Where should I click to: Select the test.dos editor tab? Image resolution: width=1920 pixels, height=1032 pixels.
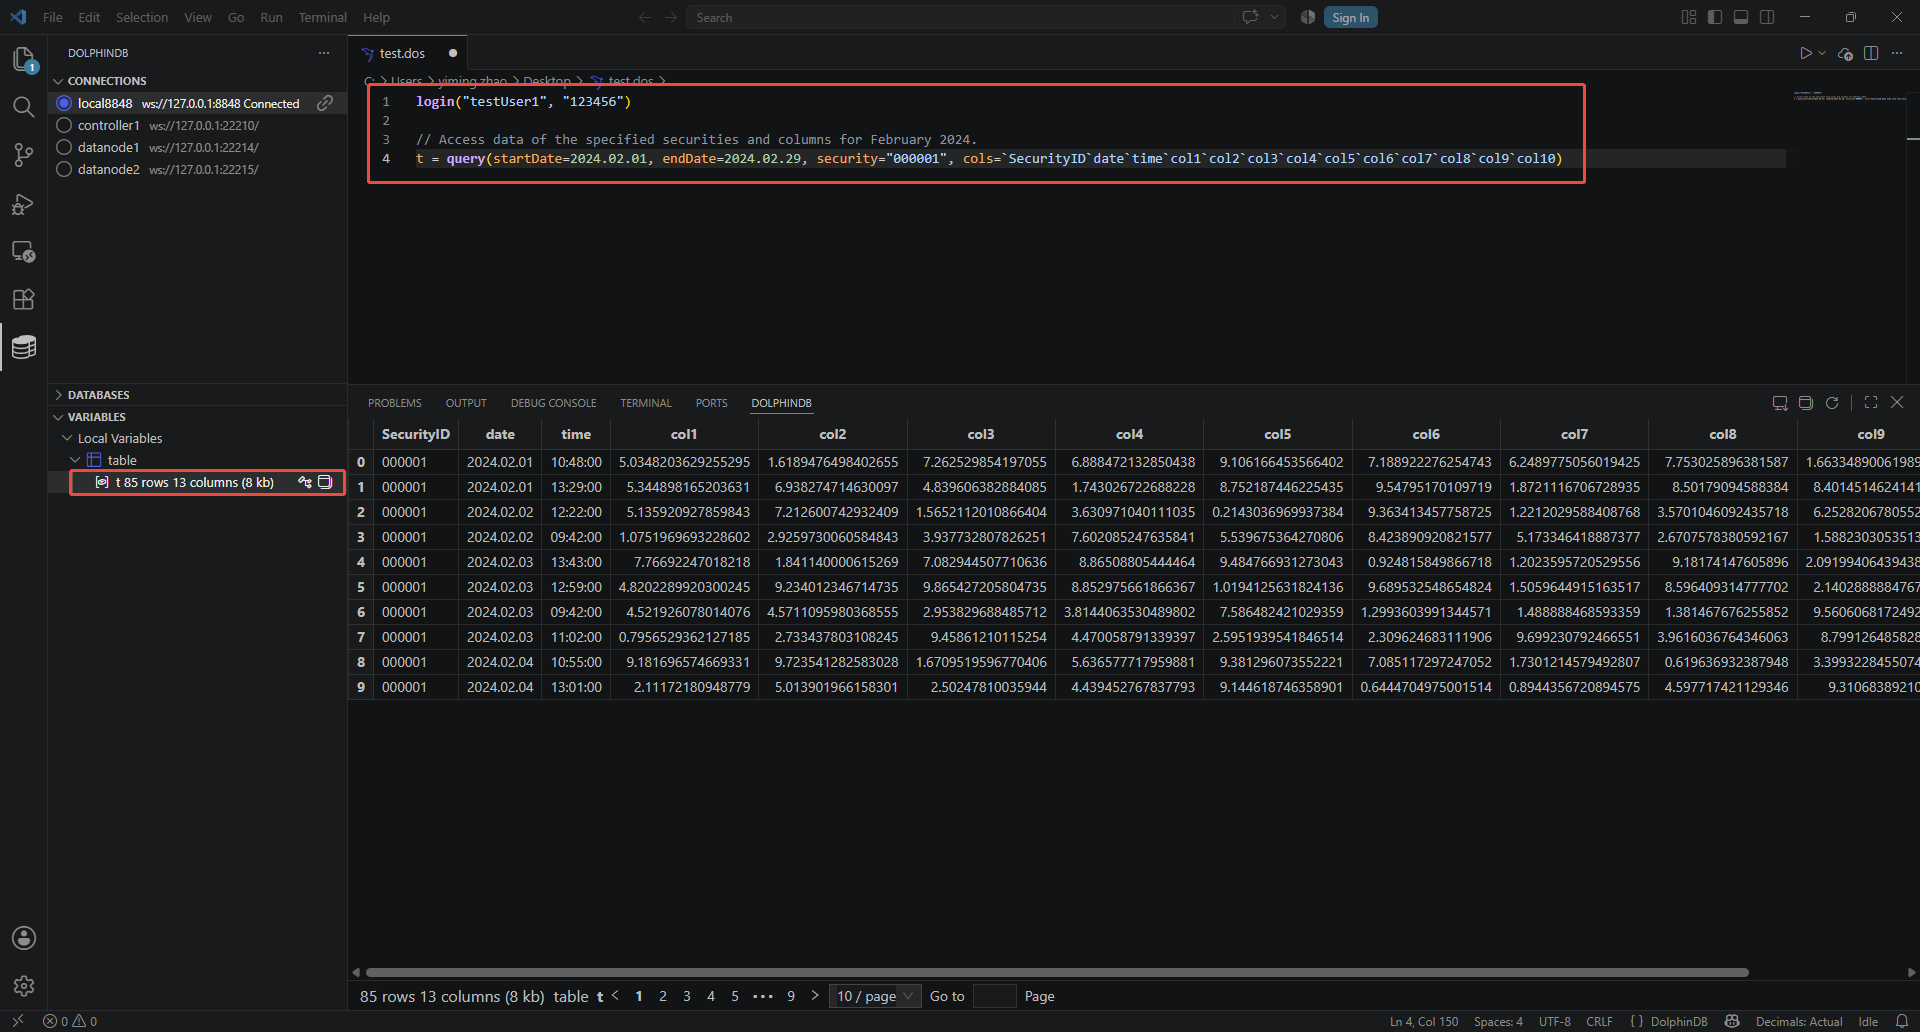pyautogui.click(x=408, y=53)
